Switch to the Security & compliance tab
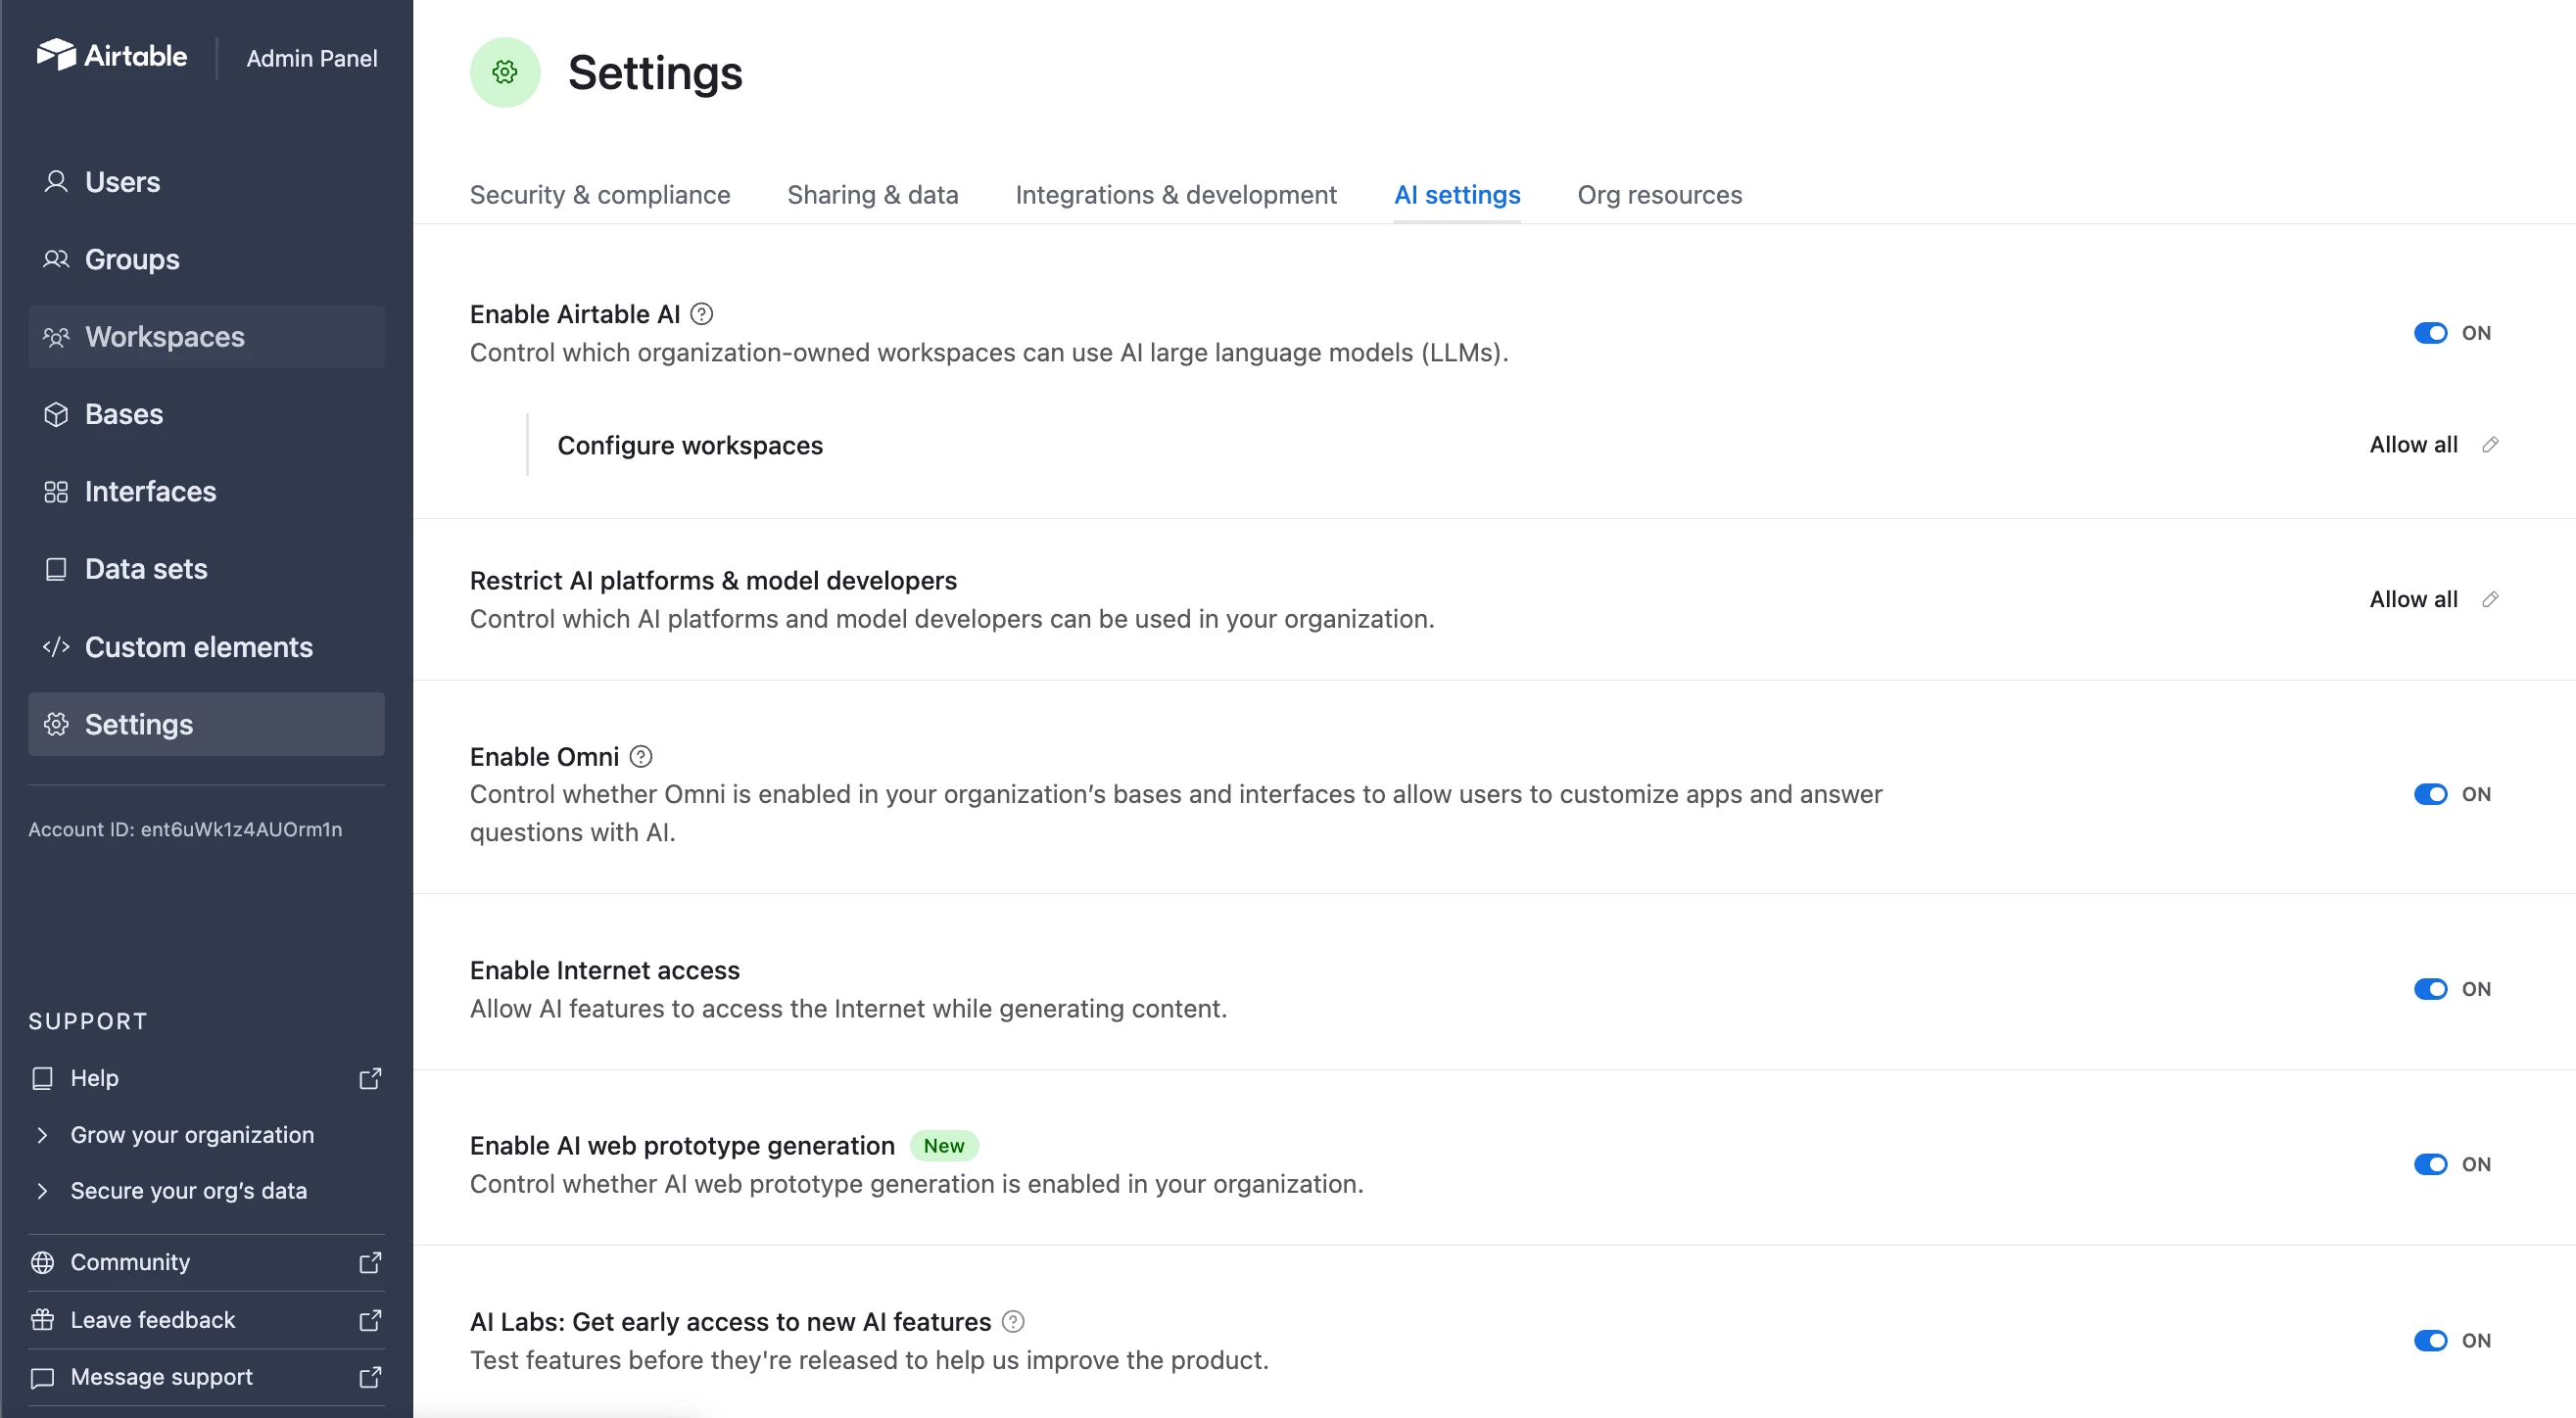Image resolution: width=2576 pixels, height=1418 pixels. (600, 195)
